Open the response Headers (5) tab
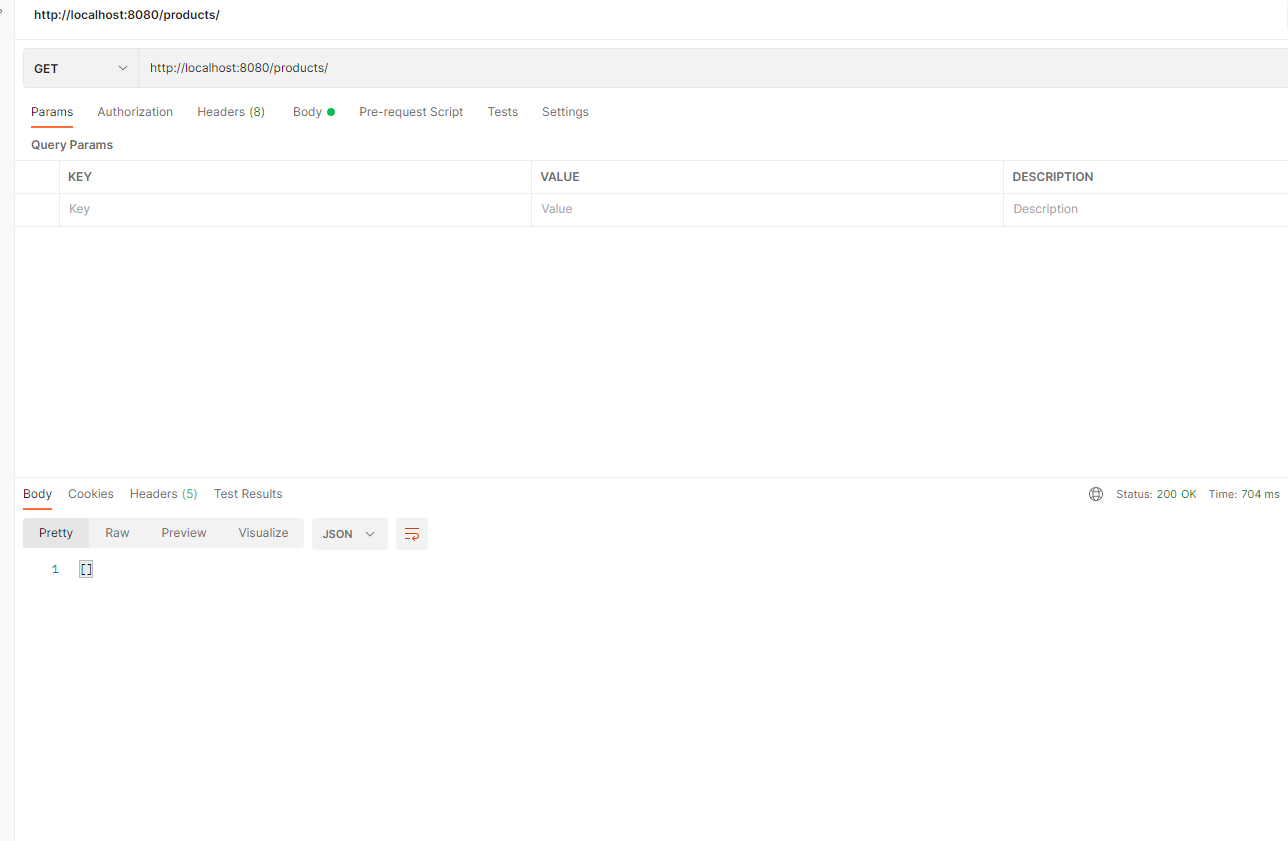 point(164,494)
